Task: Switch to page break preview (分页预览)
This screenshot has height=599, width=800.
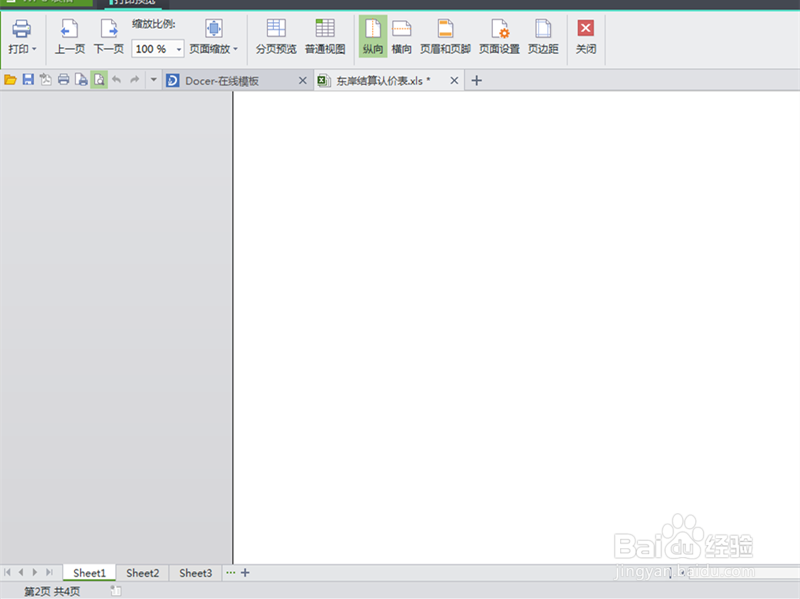Action: (x=276, y=36)
